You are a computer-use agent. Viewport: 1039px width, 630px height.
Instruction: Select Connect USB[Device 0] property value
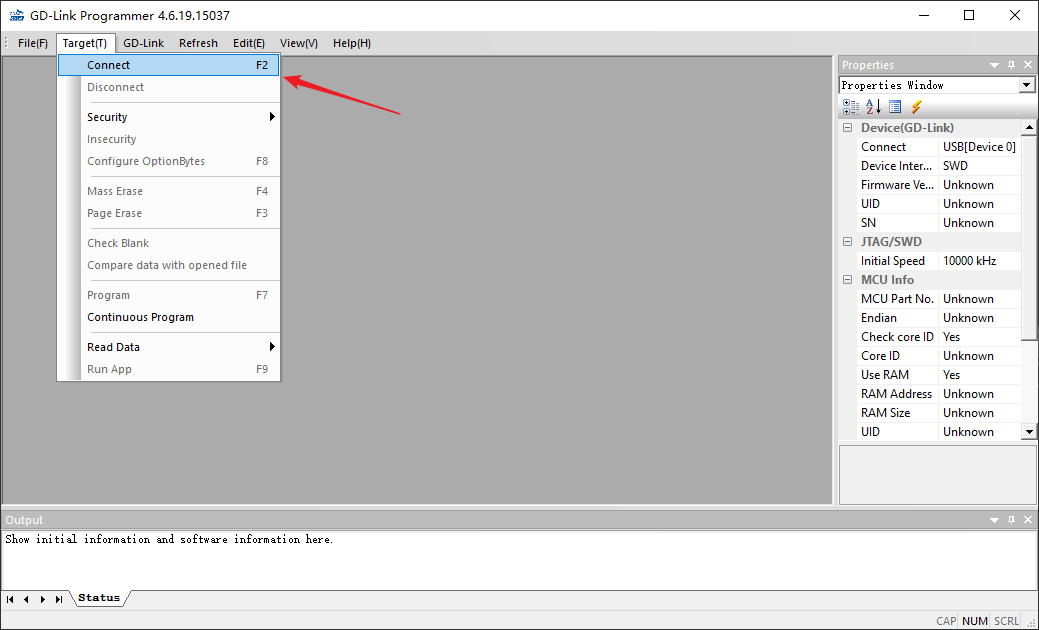click(979, 147)
